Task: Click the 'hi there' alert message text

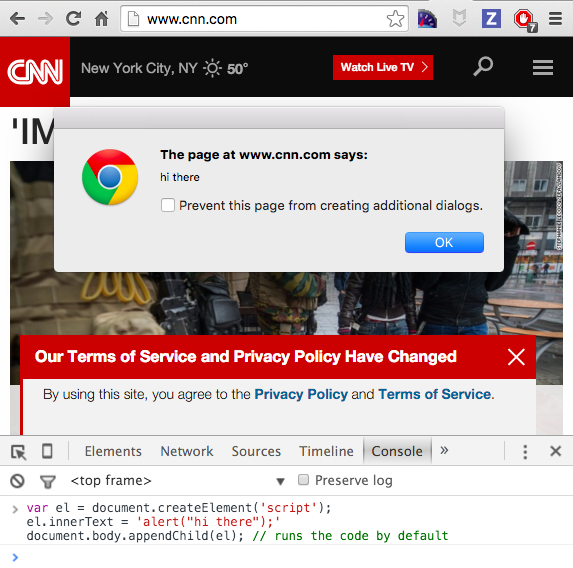Action: [180, 177]
